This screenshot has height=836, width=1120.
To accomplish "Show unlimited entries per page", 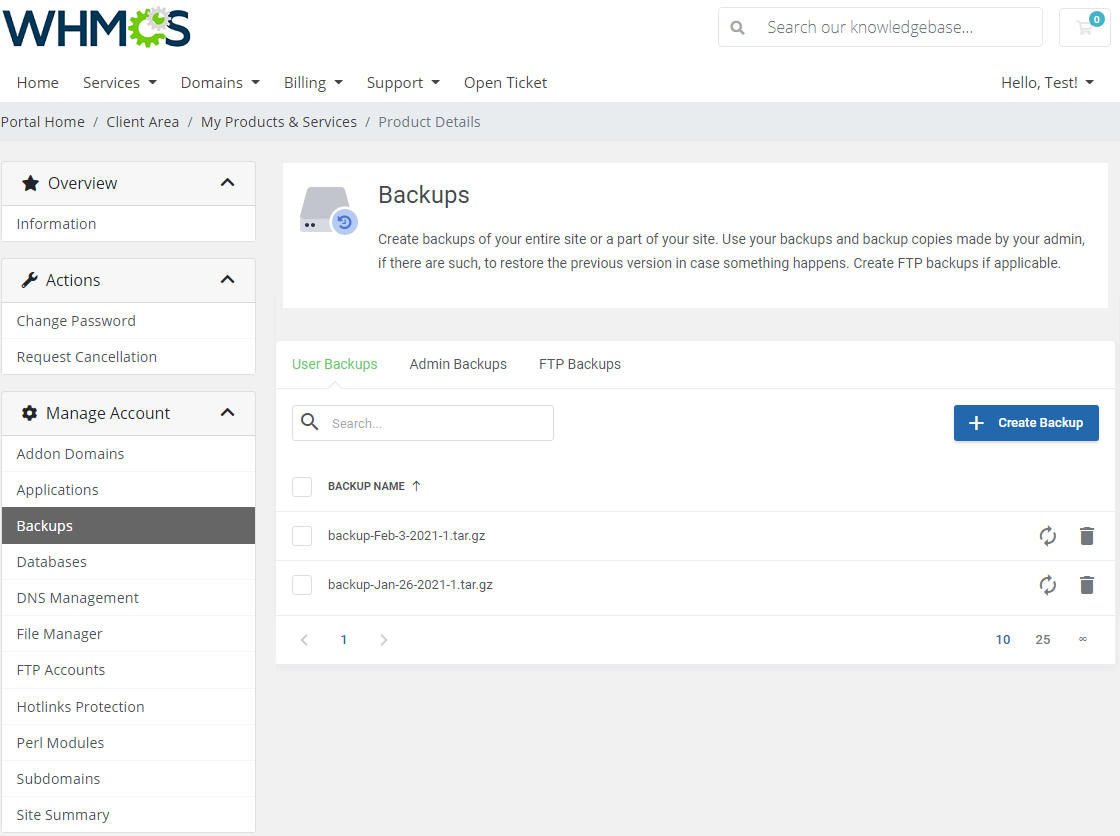I will [x=1082, y=640].
